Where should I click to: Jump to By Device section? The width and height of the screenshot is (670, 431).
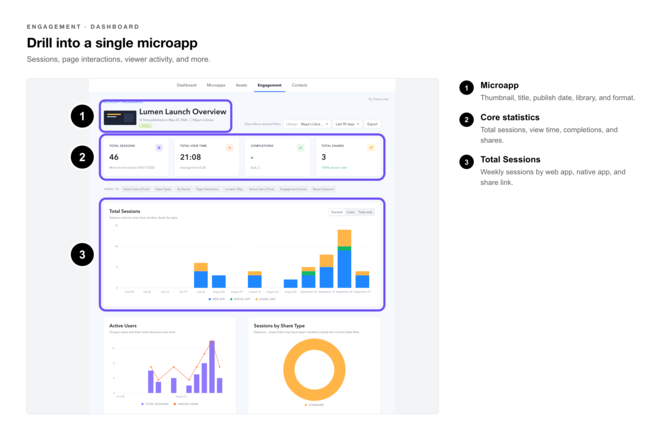[x=183, y=189]
